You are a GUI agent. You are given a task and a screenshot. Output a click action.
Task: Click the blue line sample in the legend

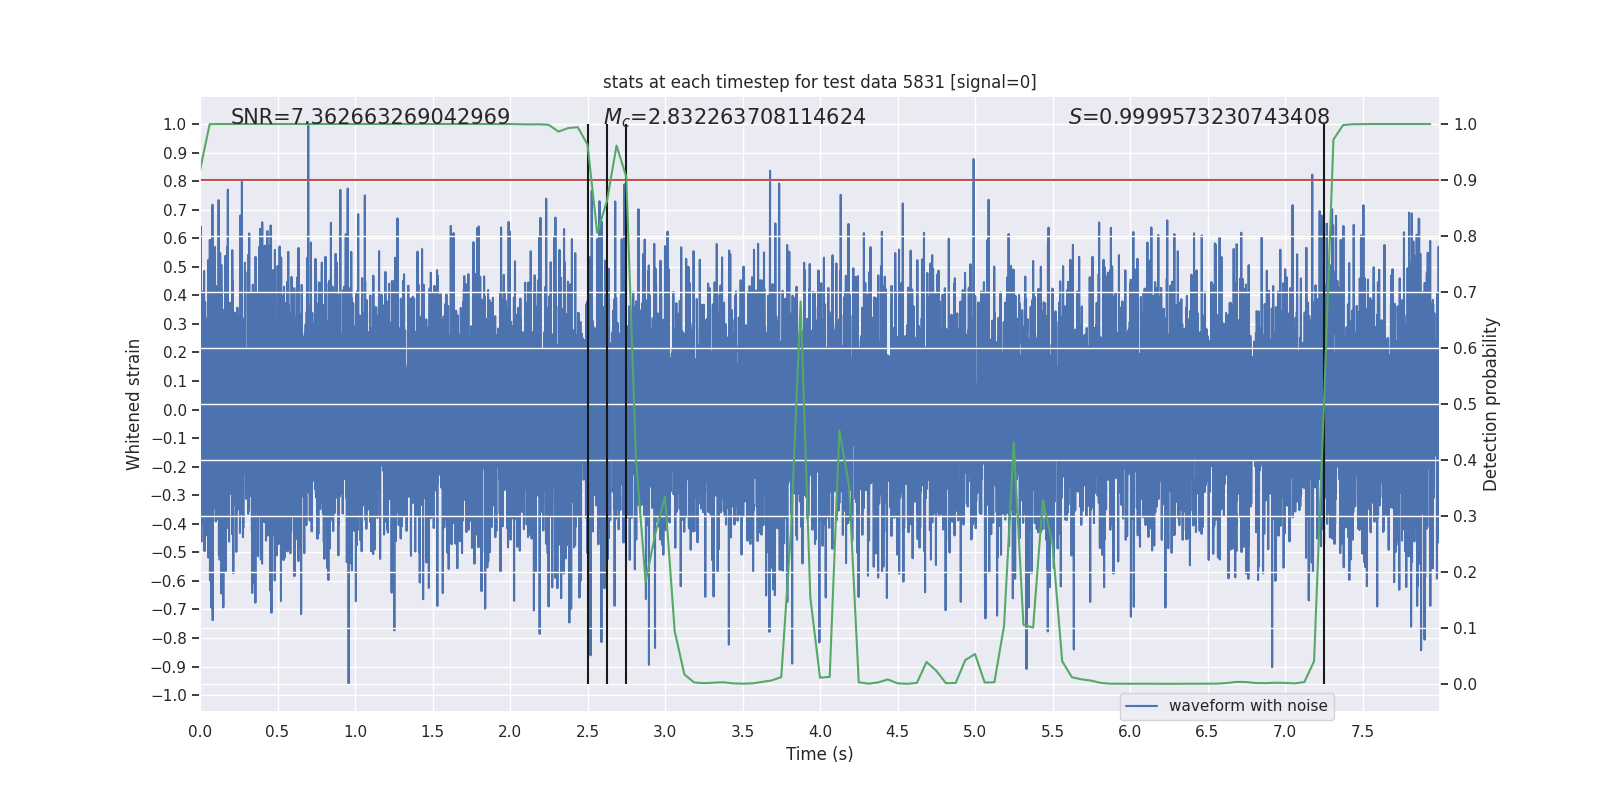pos(1142,706)
